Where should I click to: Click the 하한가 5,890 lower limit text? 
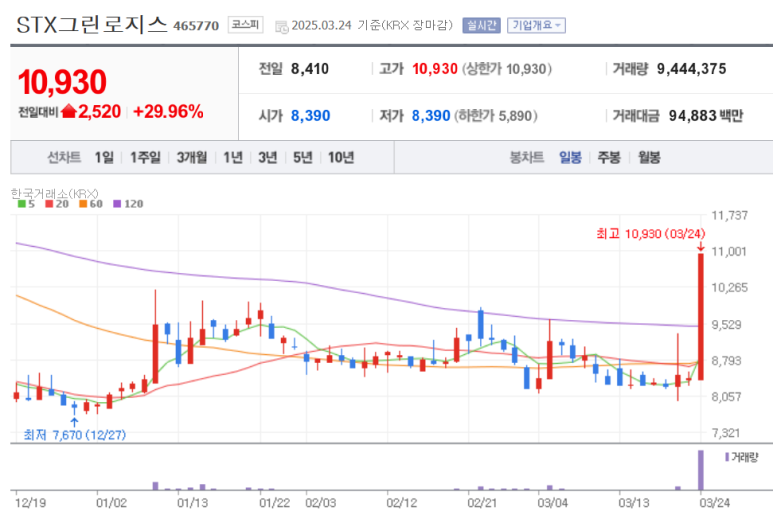point(496,115)
